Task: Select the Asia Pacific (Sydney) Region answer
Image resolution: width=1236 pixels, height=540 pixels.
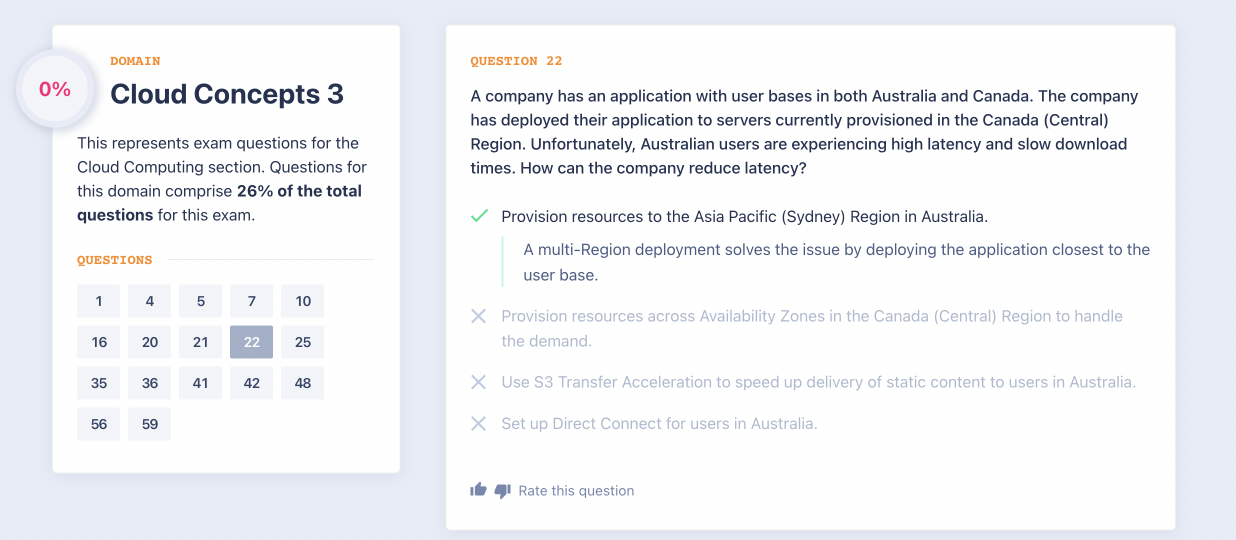Action: [x=744, y=216]
